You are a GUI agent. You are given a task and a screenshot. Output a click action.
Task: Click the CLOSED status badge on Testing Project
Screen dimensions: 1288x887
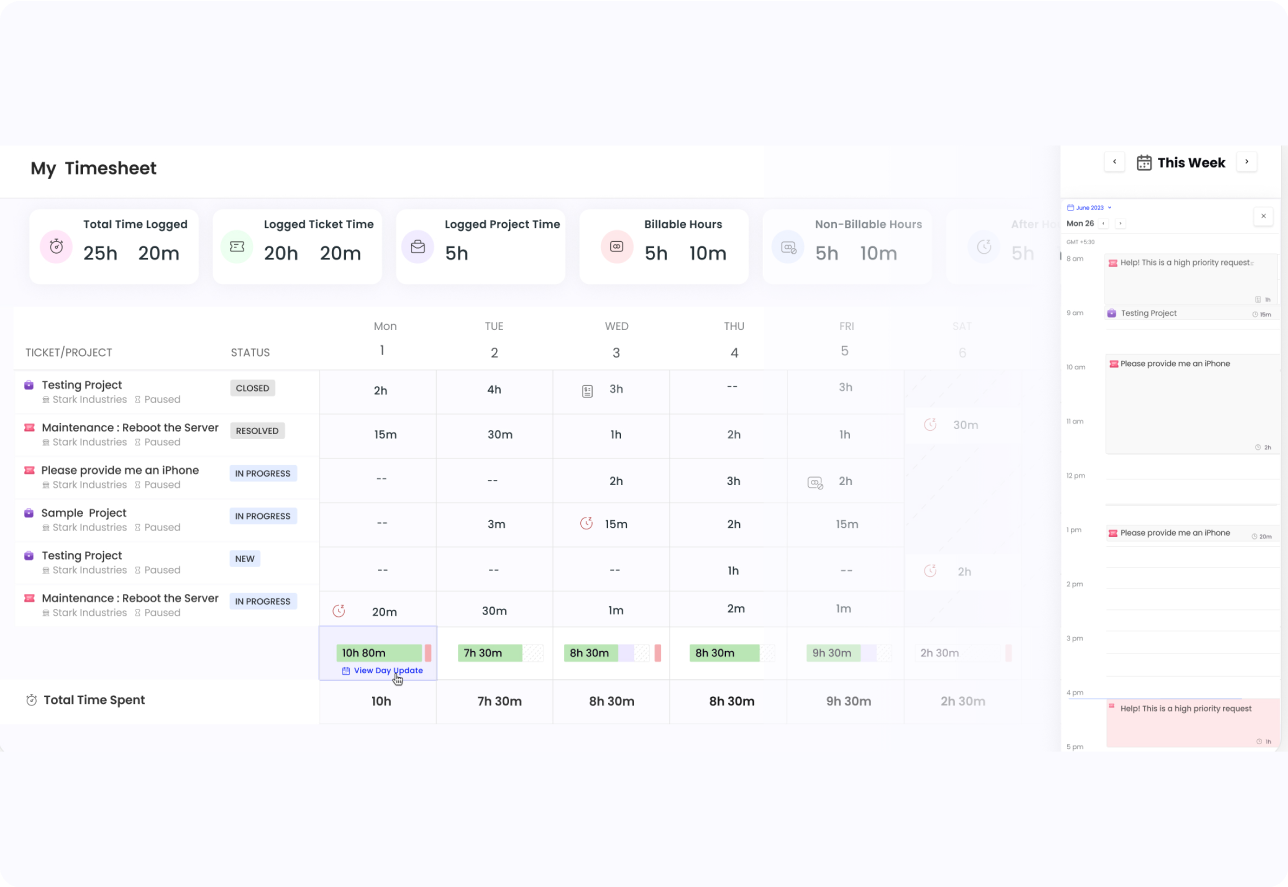click(x=252, y=388)
